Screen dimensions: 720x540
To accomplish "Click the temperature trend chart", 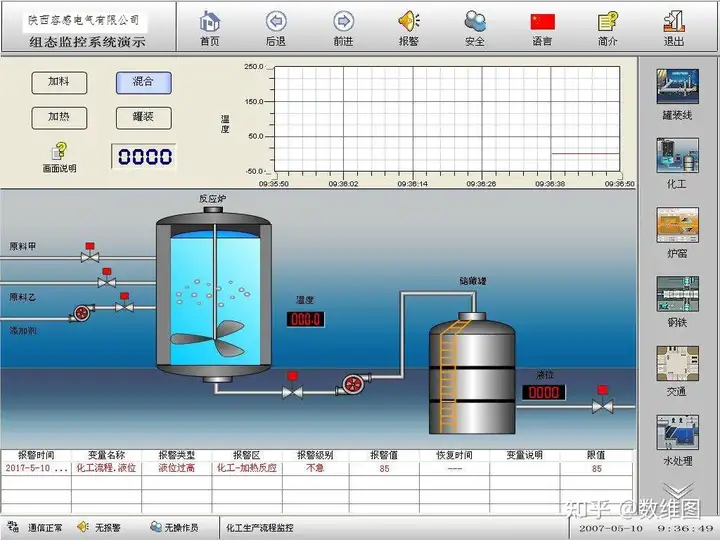I will click(x=447, y=119).
